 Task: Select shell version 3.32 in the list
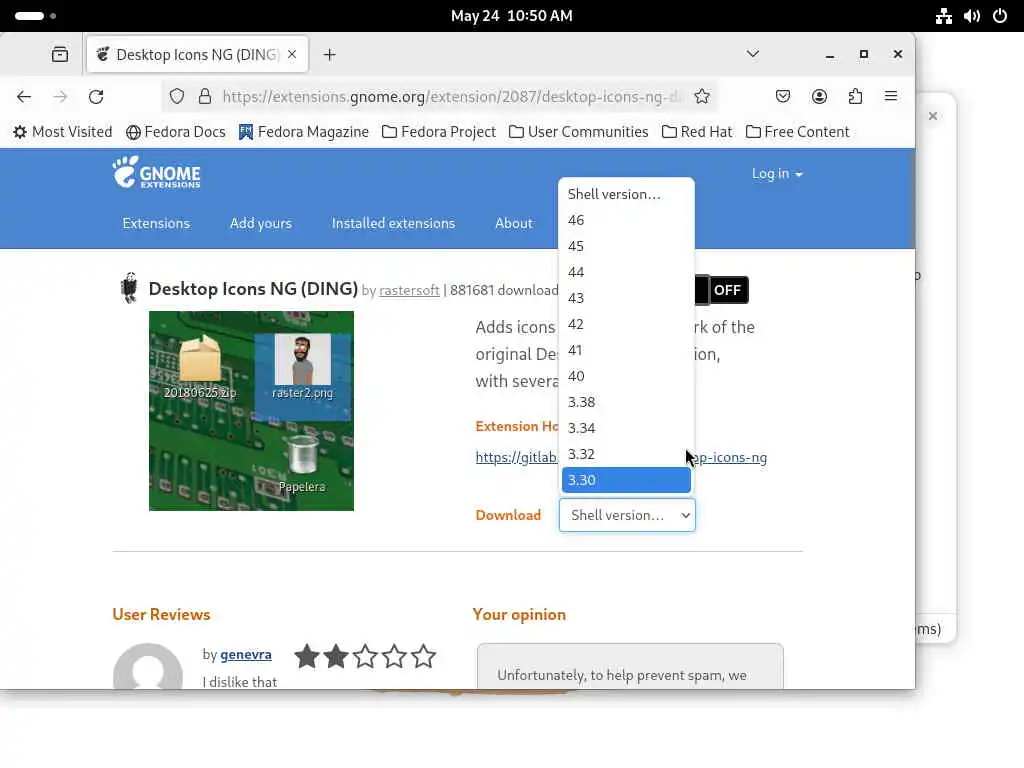(x=626, y=454)
